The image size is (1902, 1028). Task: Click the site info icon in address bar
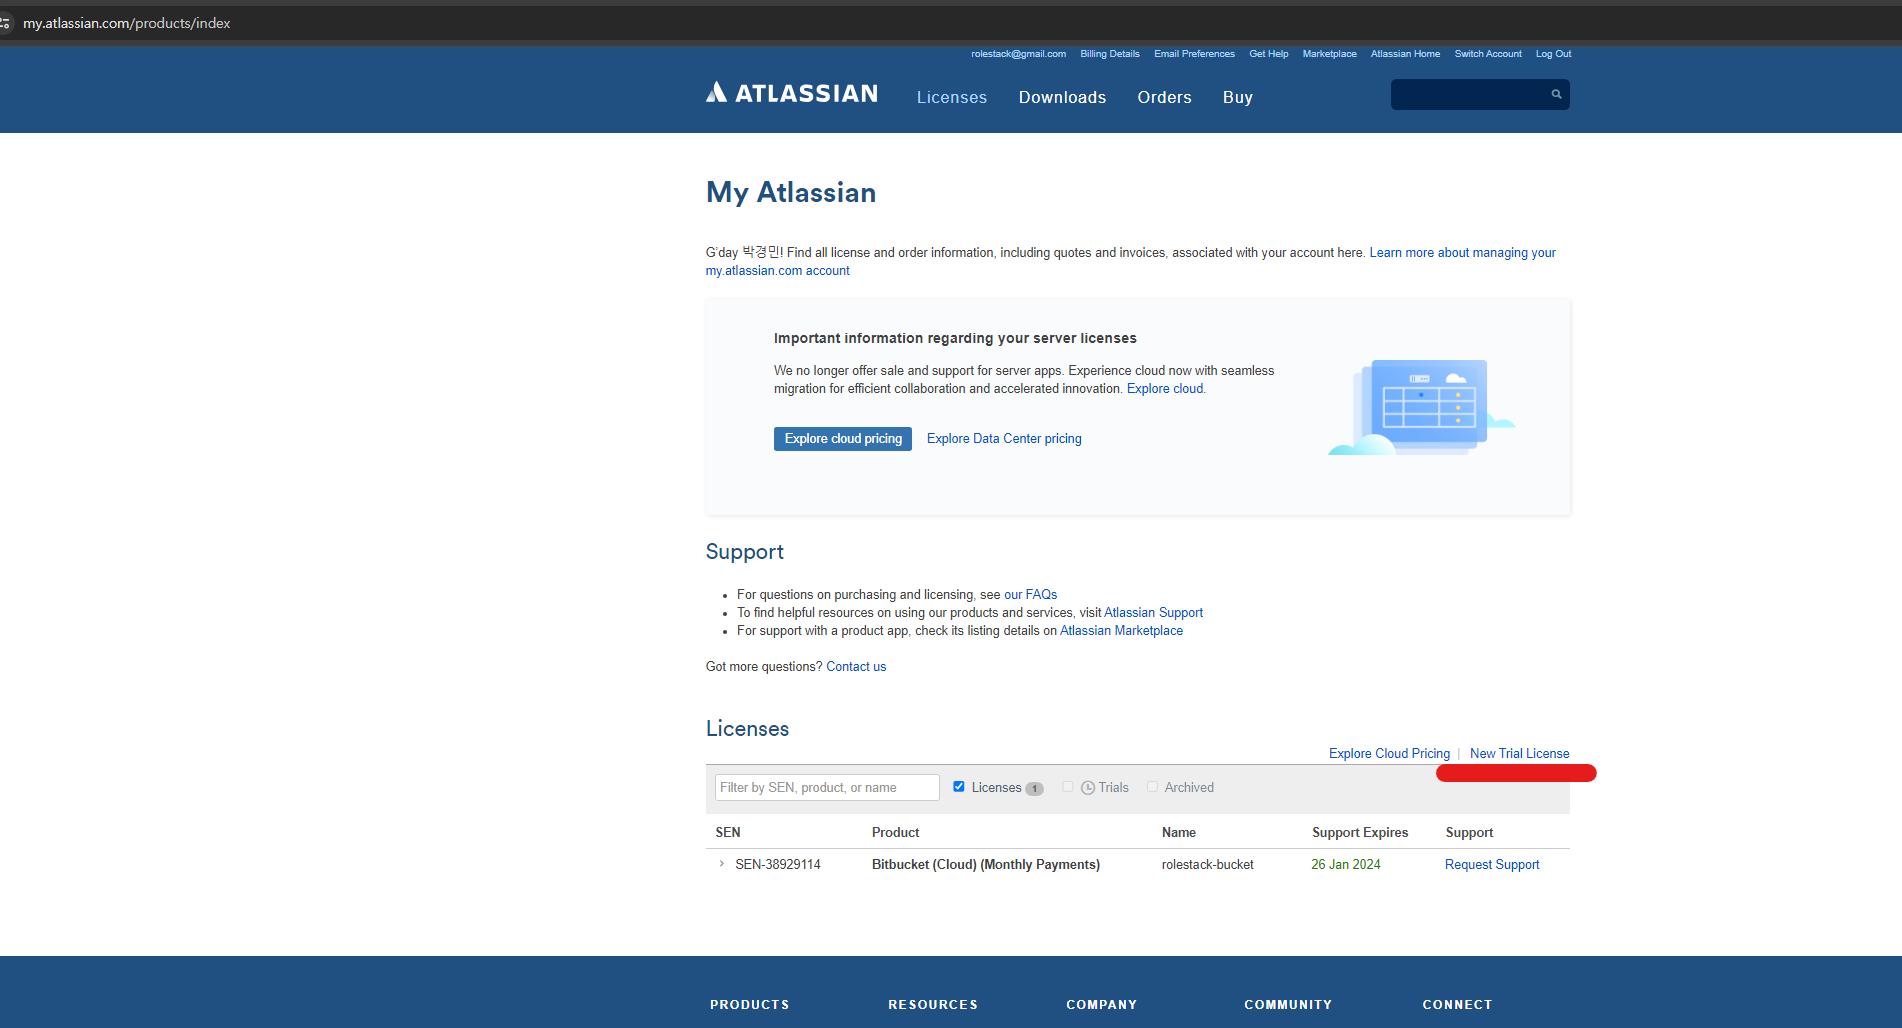[5, 23]
